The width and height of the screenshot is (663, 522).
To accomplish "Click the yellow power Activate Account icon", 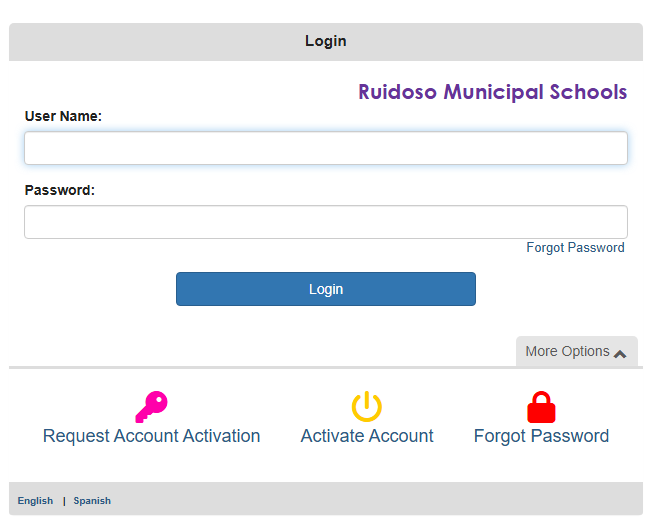I will (367, 407).
